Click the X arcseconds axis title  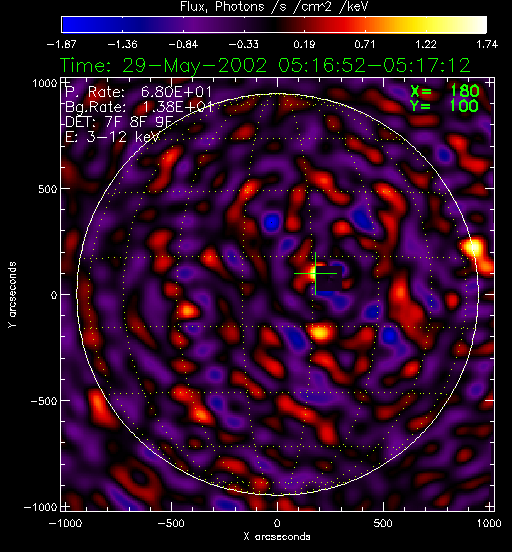[277, 537]
